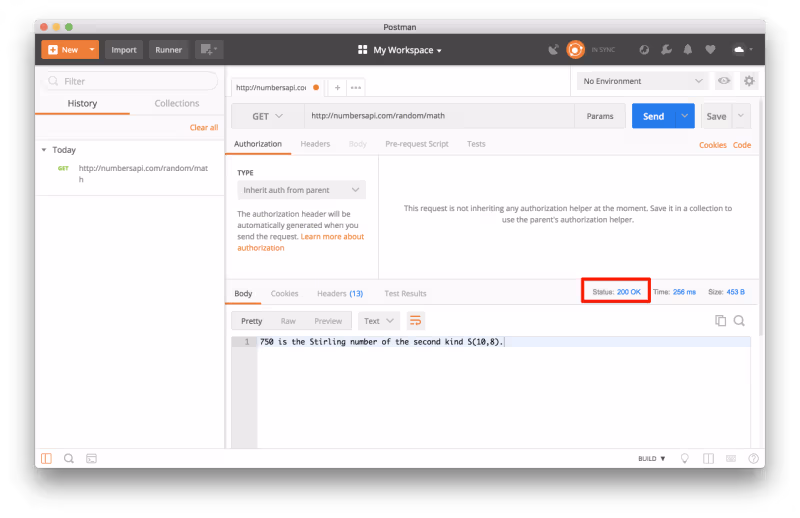Open the cloud account menu
The width and height of the screenshot is (800, 518).
pyautogui.click(x=742, y=50)
